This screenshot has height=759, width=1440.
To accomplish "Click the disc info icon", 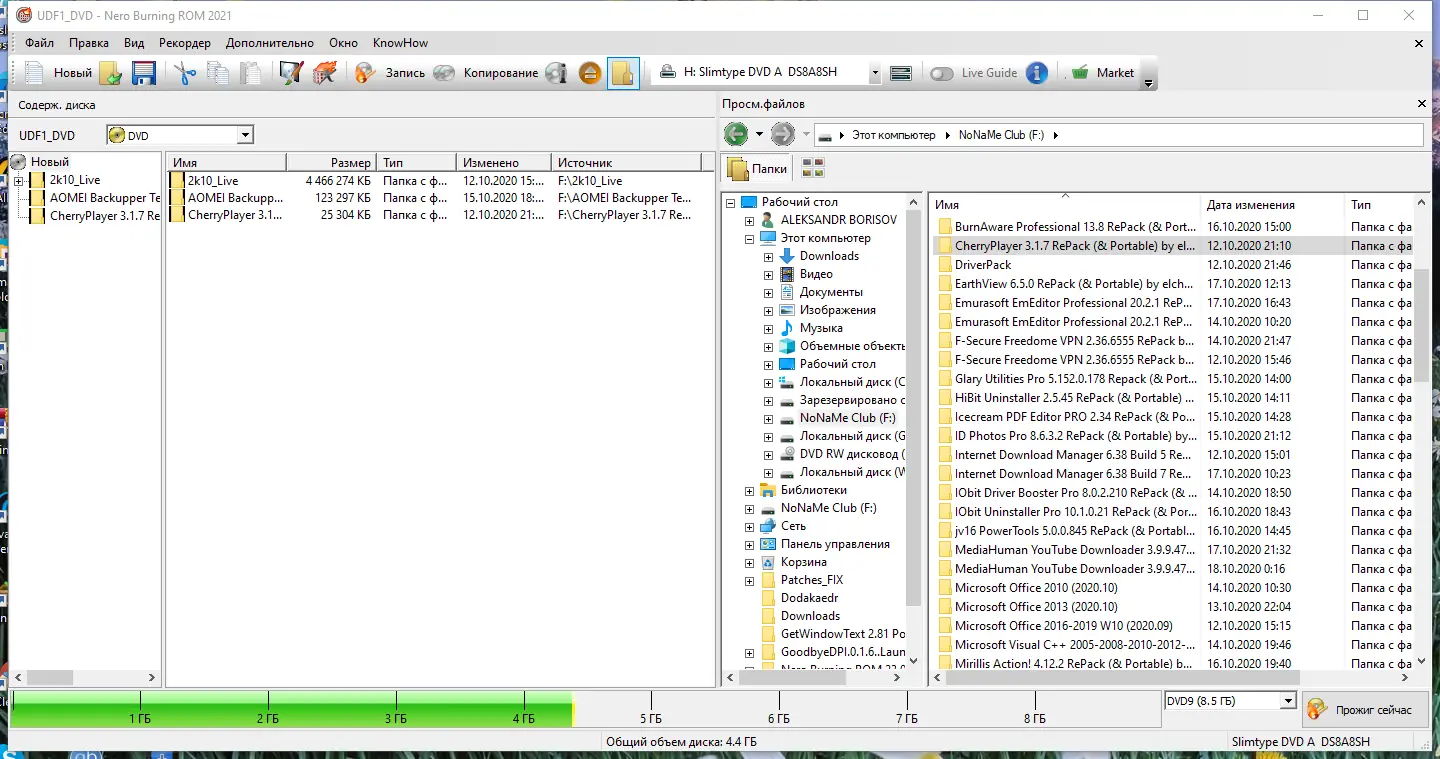I will coord(557,73).
